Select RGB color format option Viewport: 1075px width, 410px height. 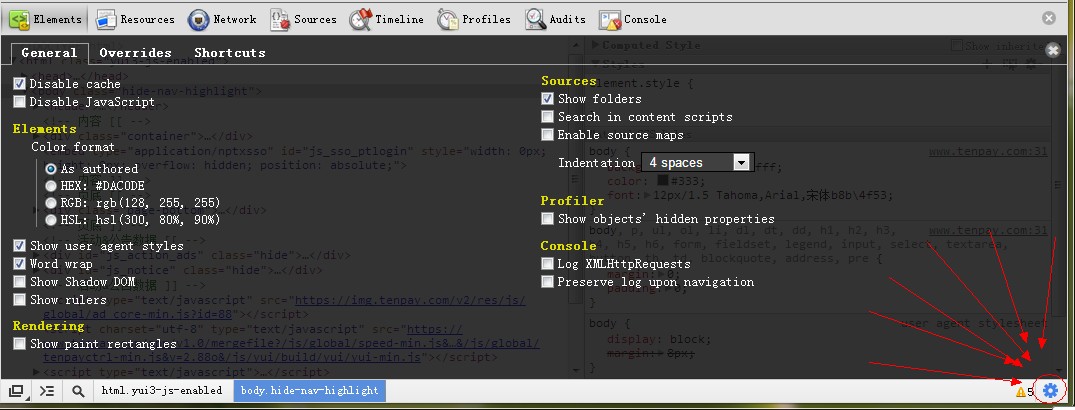click(x=51, y=203)
